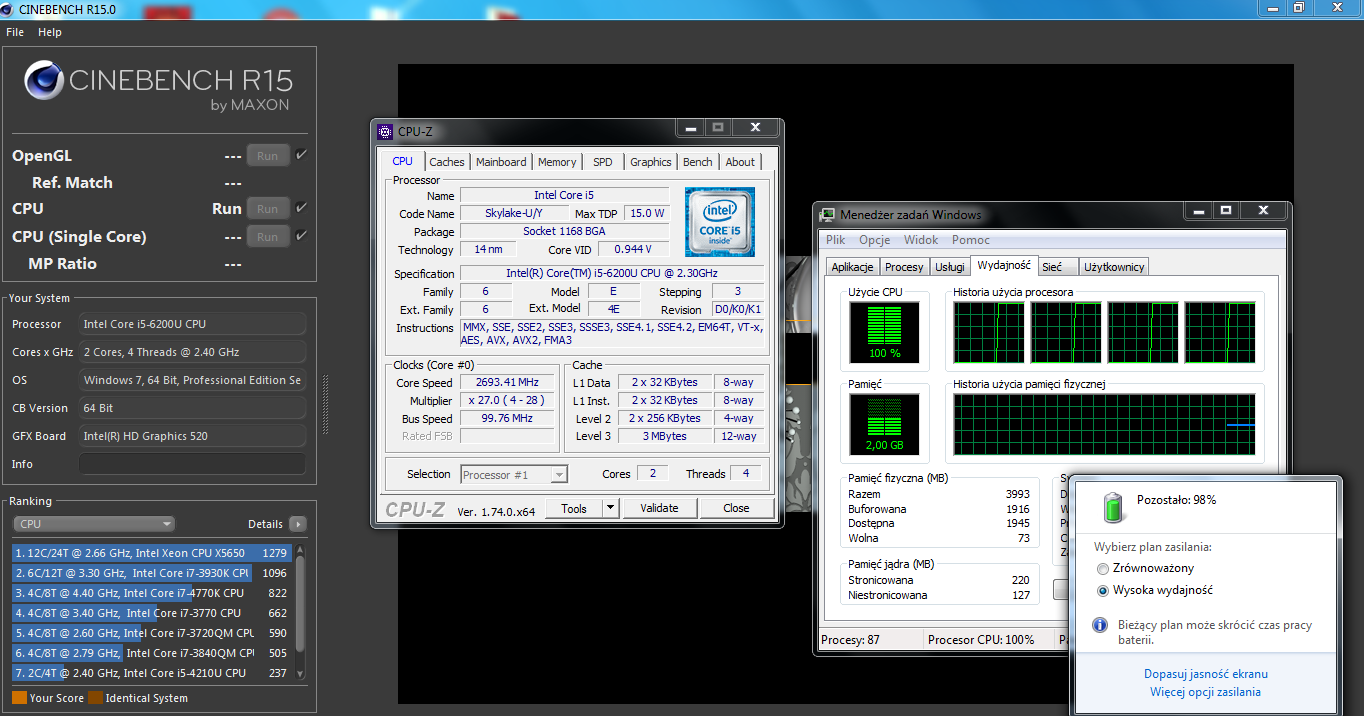Screen dimensions: 1364x716
Task: Switch to the Mainboard tab in CPU-Z
Action: coord(501,162)
